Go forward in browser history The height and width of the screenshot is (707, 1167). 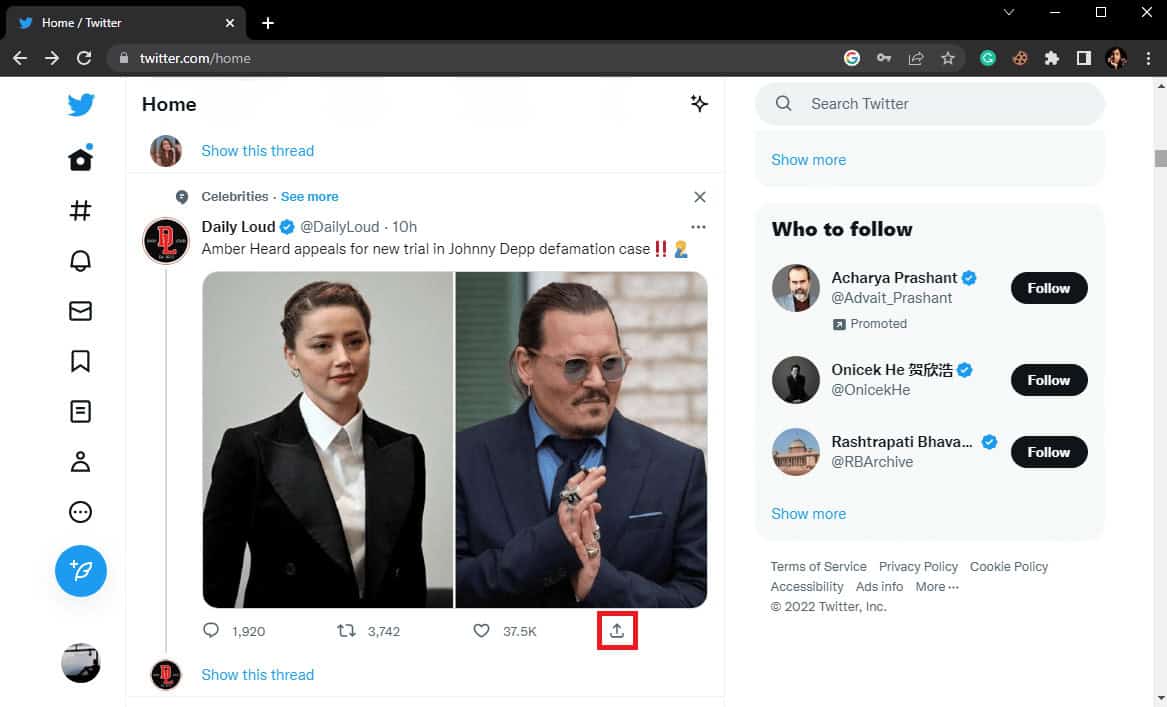51,58
